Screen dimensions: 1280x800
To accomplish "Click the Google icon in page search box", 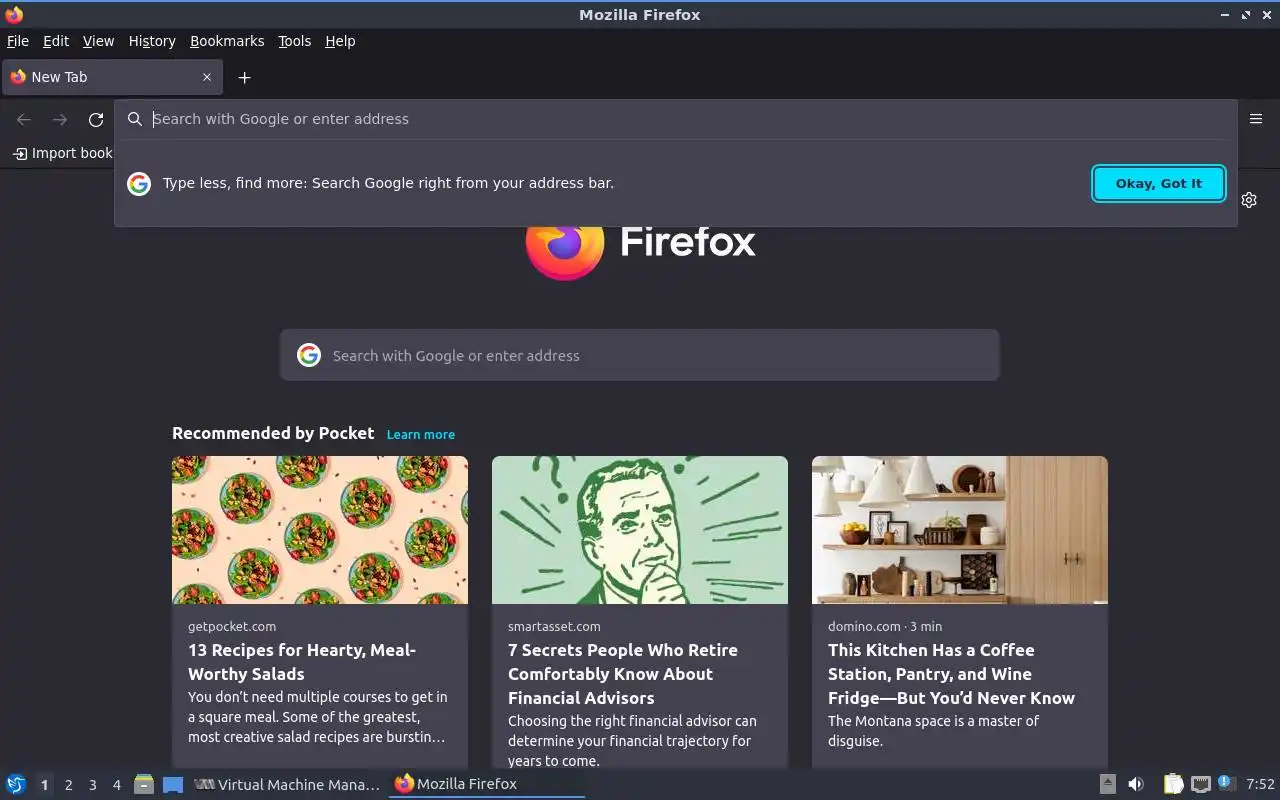I will click(309, 355).
